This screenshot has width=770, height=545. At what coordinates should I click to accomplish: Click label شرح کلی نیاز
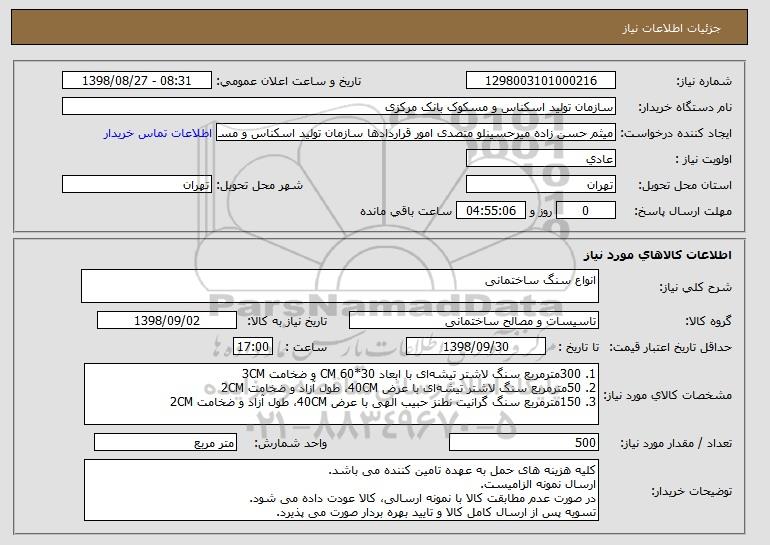click(x=695, y=287)
